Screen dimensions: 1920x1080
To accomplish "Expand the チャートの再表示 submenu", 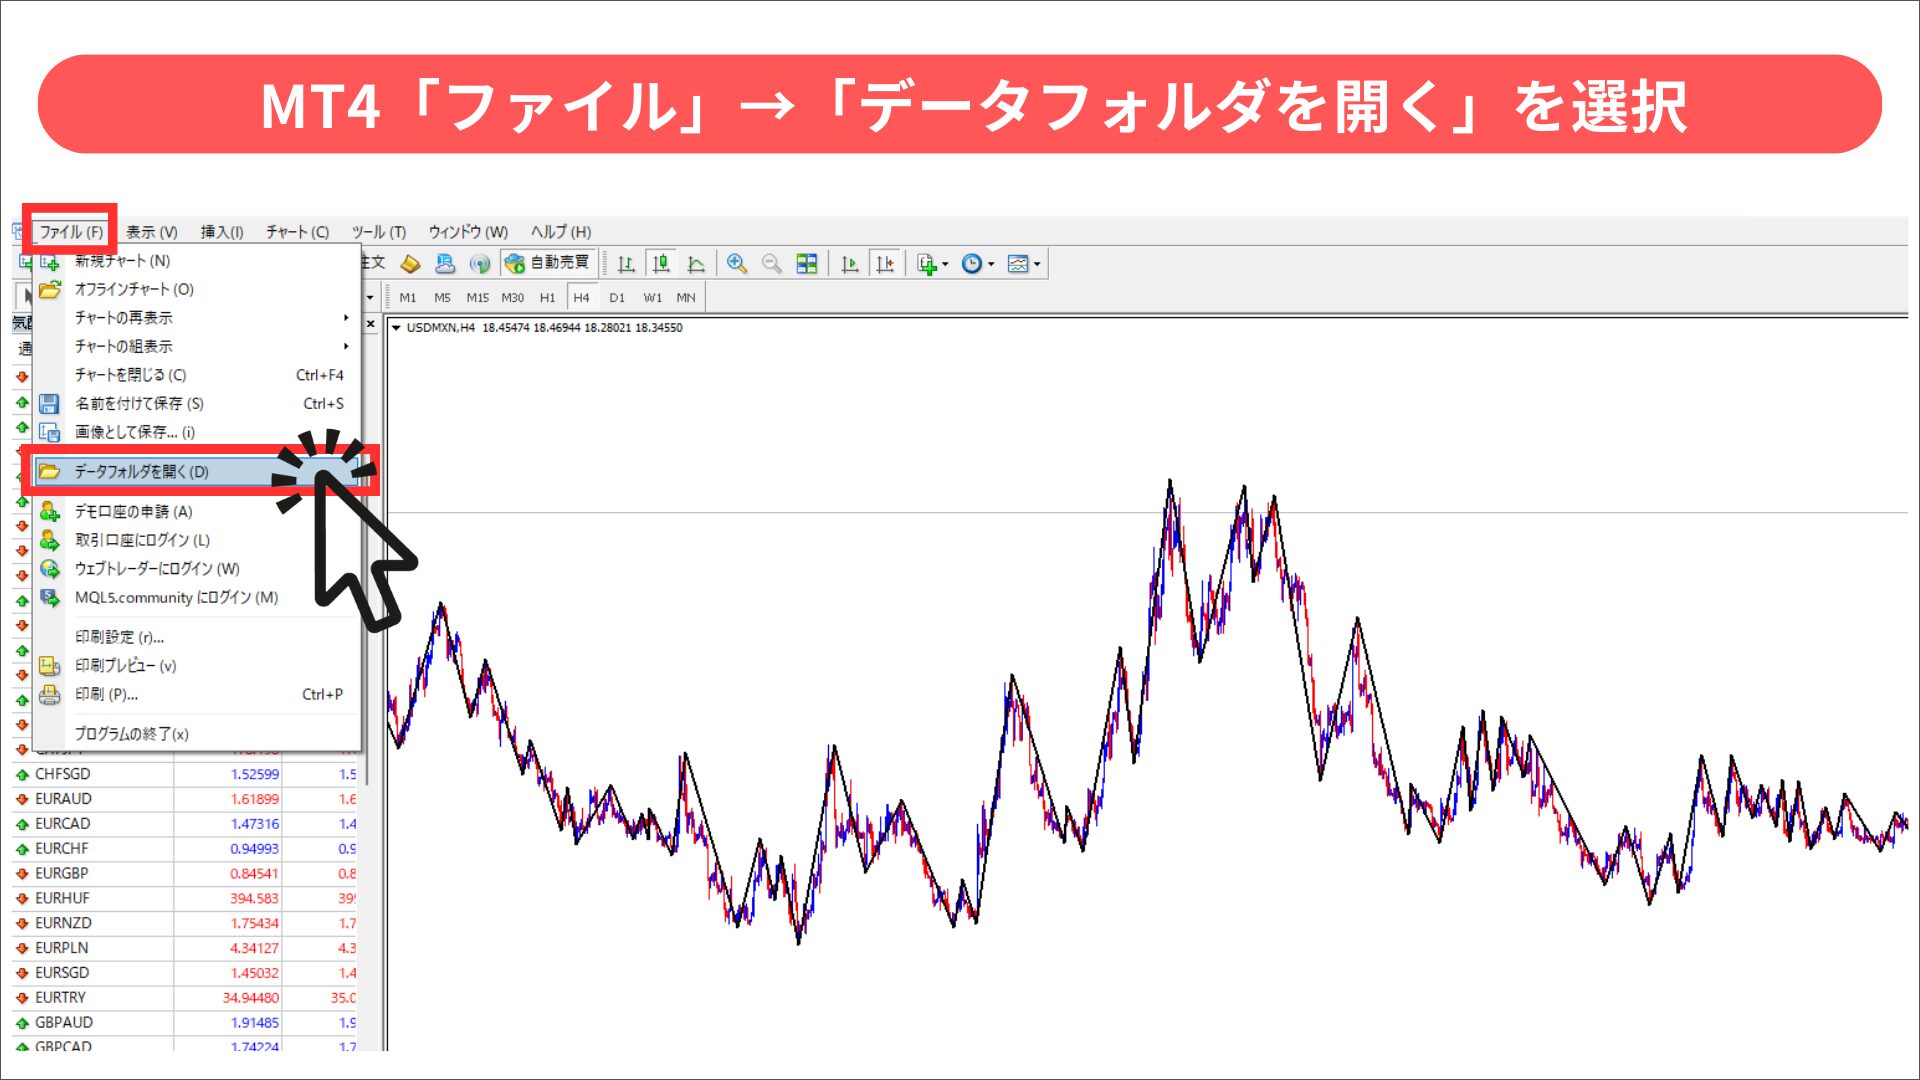I will (197, 318).
